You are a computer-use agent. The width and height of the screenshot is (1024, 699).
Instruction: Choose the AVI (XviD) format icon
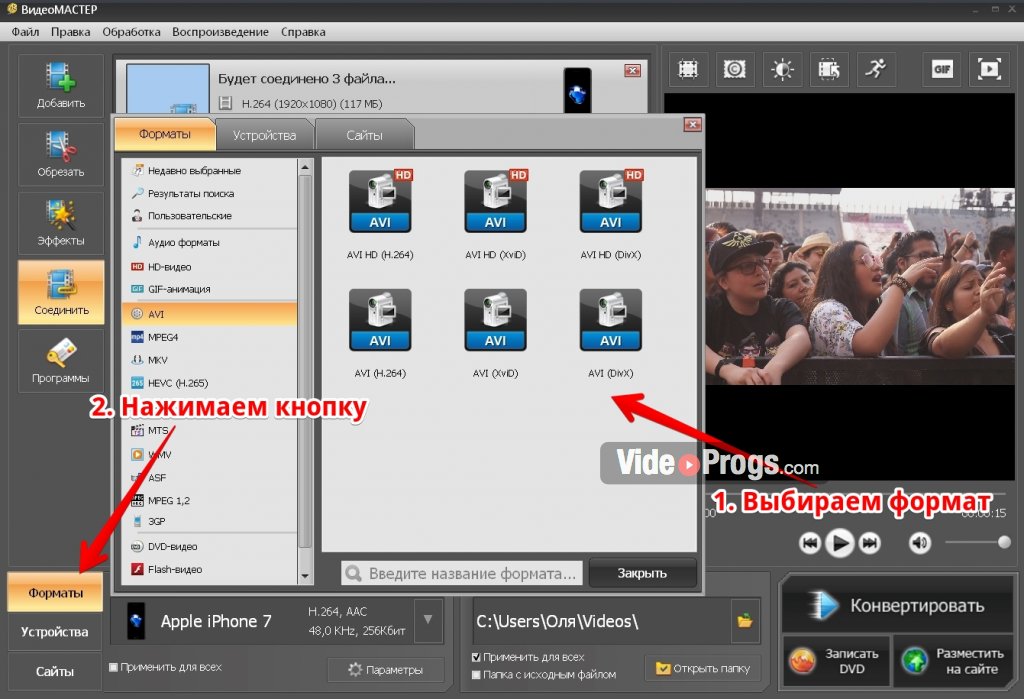pyautogui.click(x=495, y=320)
